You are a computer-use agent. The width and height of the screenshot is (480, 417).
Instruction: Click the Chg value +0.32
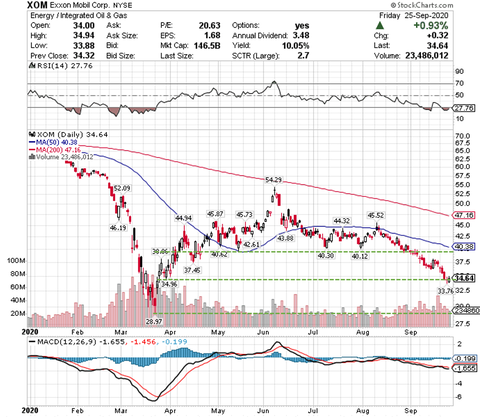[438, 36]
